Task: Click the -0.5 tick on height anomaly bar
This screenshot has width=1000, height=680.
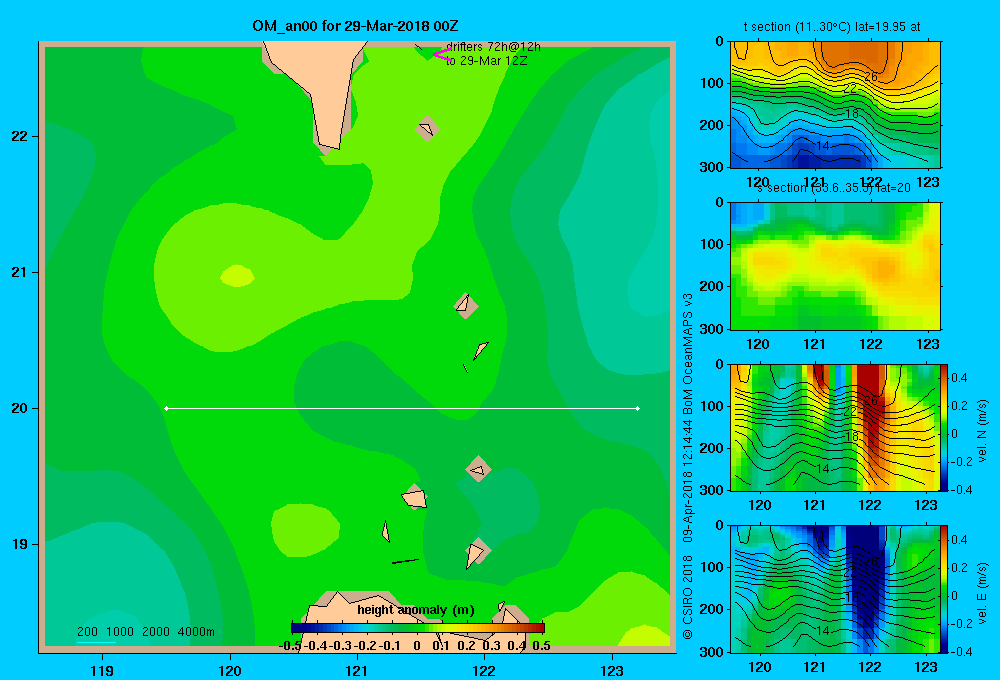Action: tap(291, 646)
